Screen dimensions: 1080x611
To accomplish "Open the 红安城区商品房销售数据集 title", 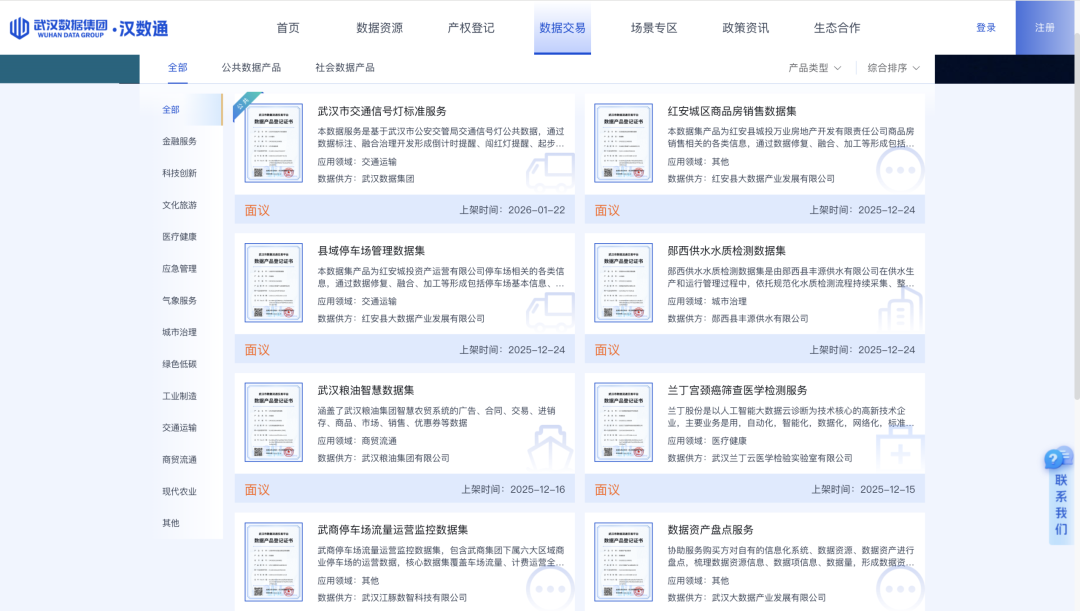I will (731, 111).
